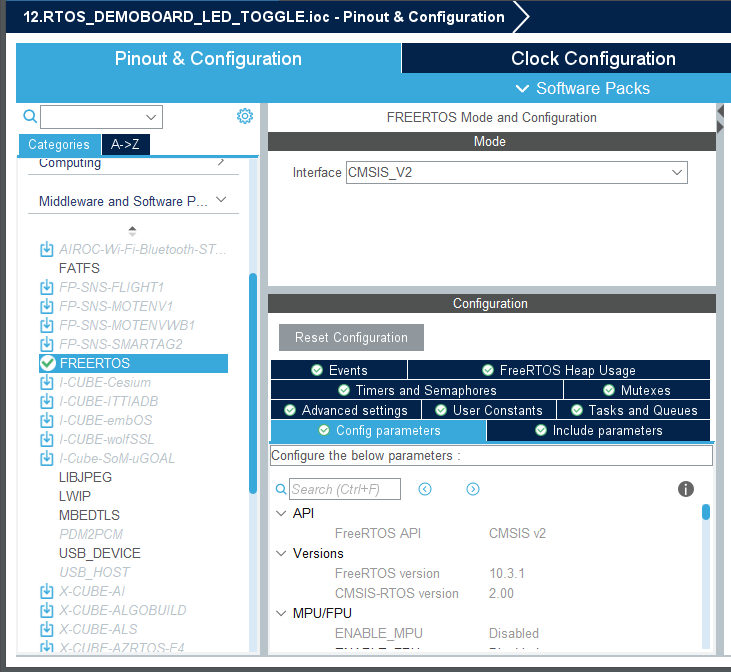Go to previous search result arrow
This screenshot has height=672, width=731.
pos(425,489)
